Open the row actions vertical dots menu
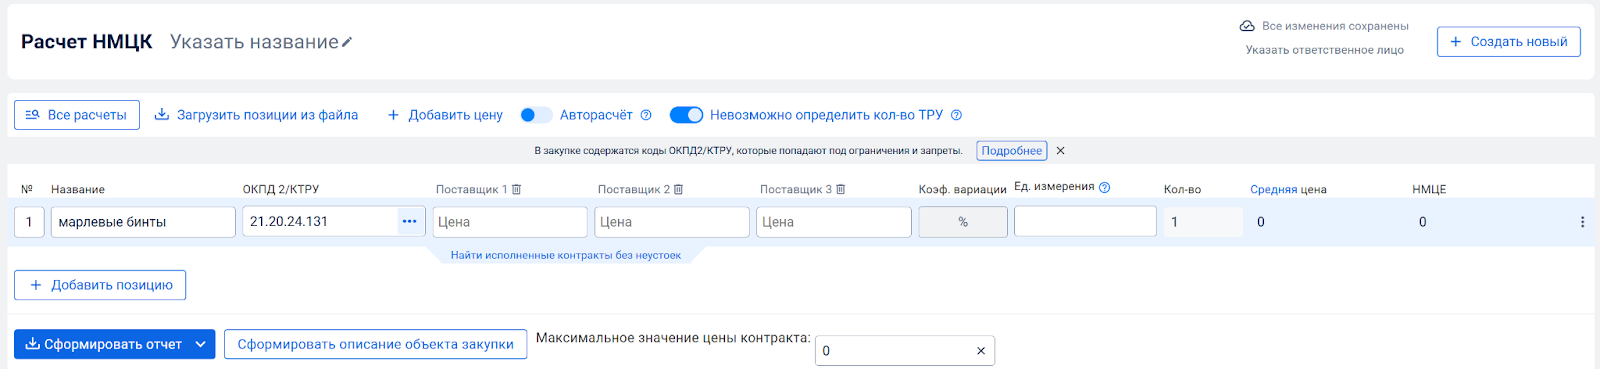 1582,222
